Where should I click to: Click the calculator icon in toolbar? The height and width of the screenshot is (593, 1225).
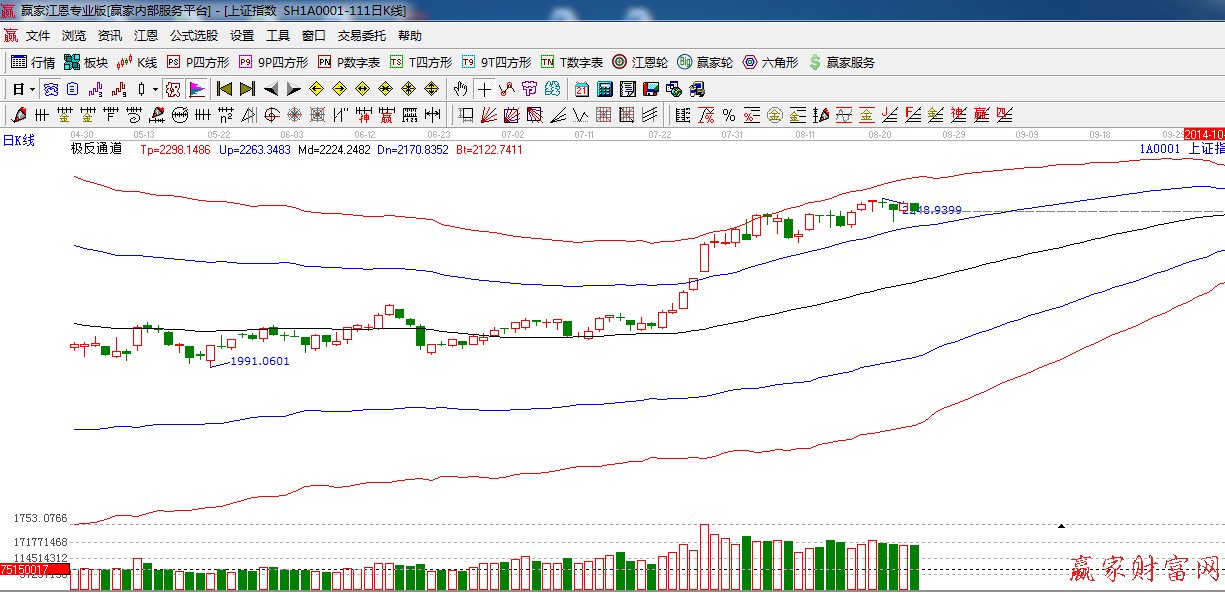[x=604, y=89]
